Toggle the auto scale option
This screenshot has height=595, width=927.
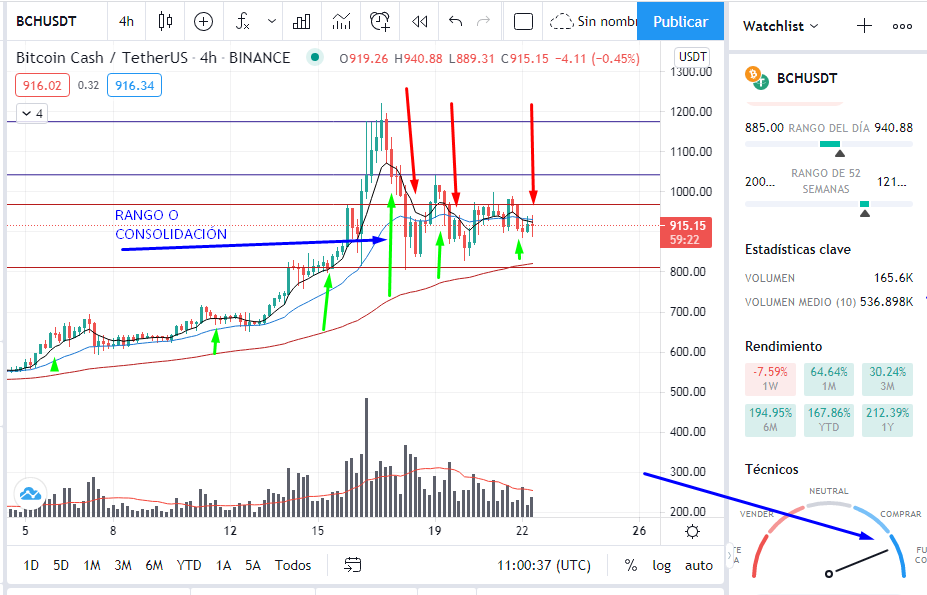click(x=698, y=565)
